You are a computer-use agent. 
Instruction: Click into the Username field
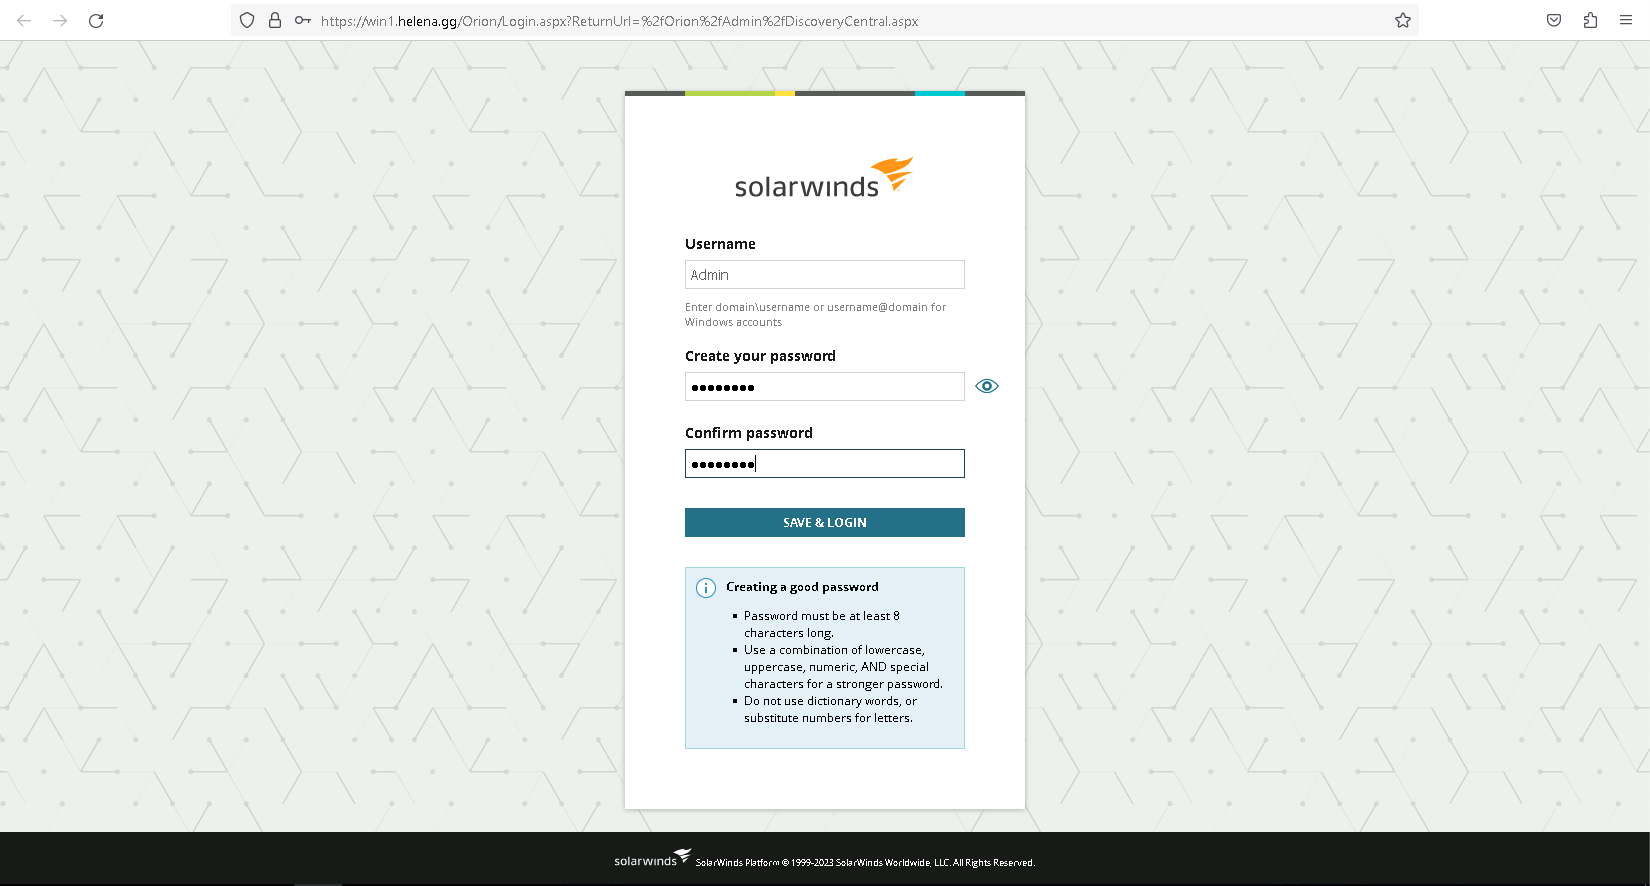point(824,275)
